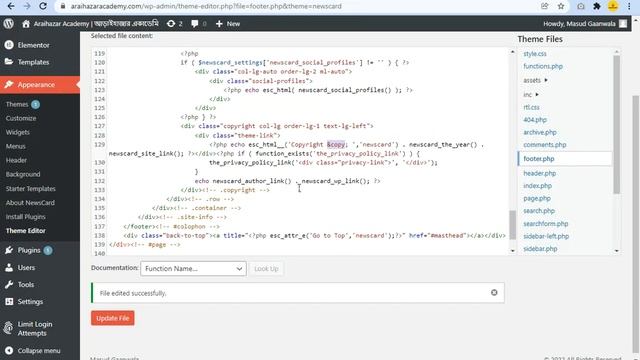Open the Widgets page
The height and width of the screenshot is (360, 640).
coord(18,132)
